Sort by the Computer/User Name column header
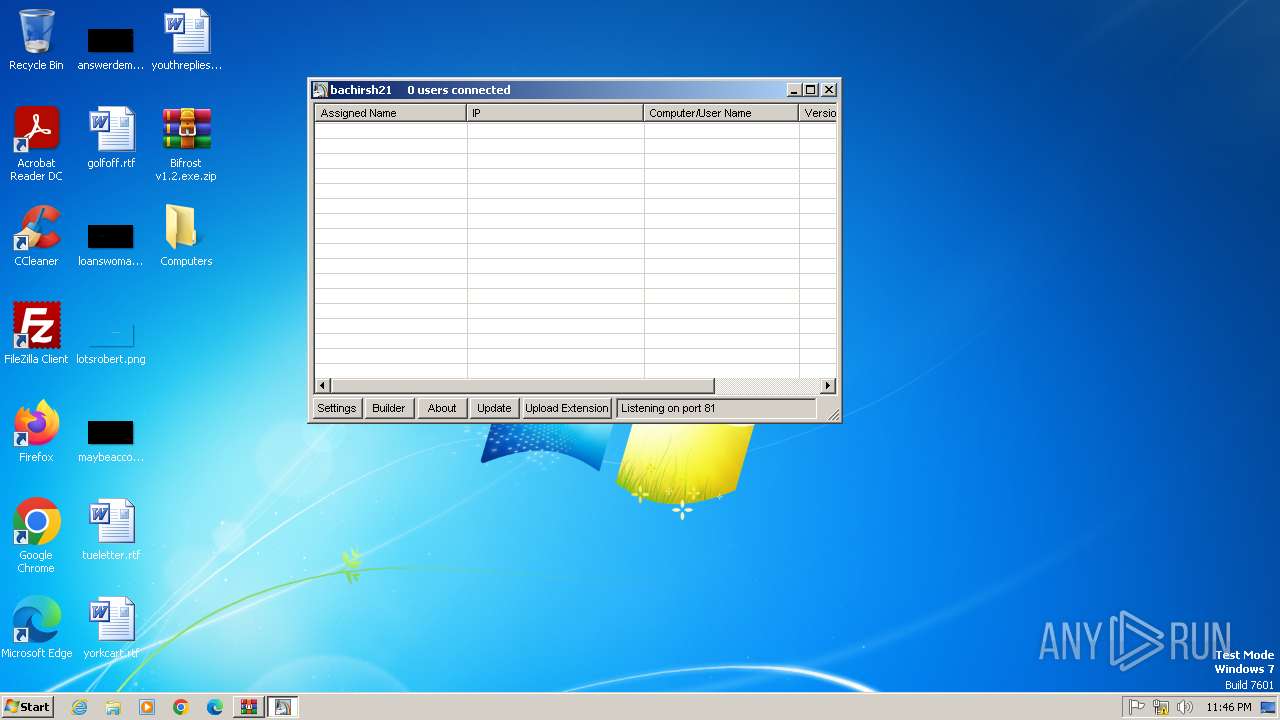Viewport: 1280px width, 720px height. tap(721, 113)
